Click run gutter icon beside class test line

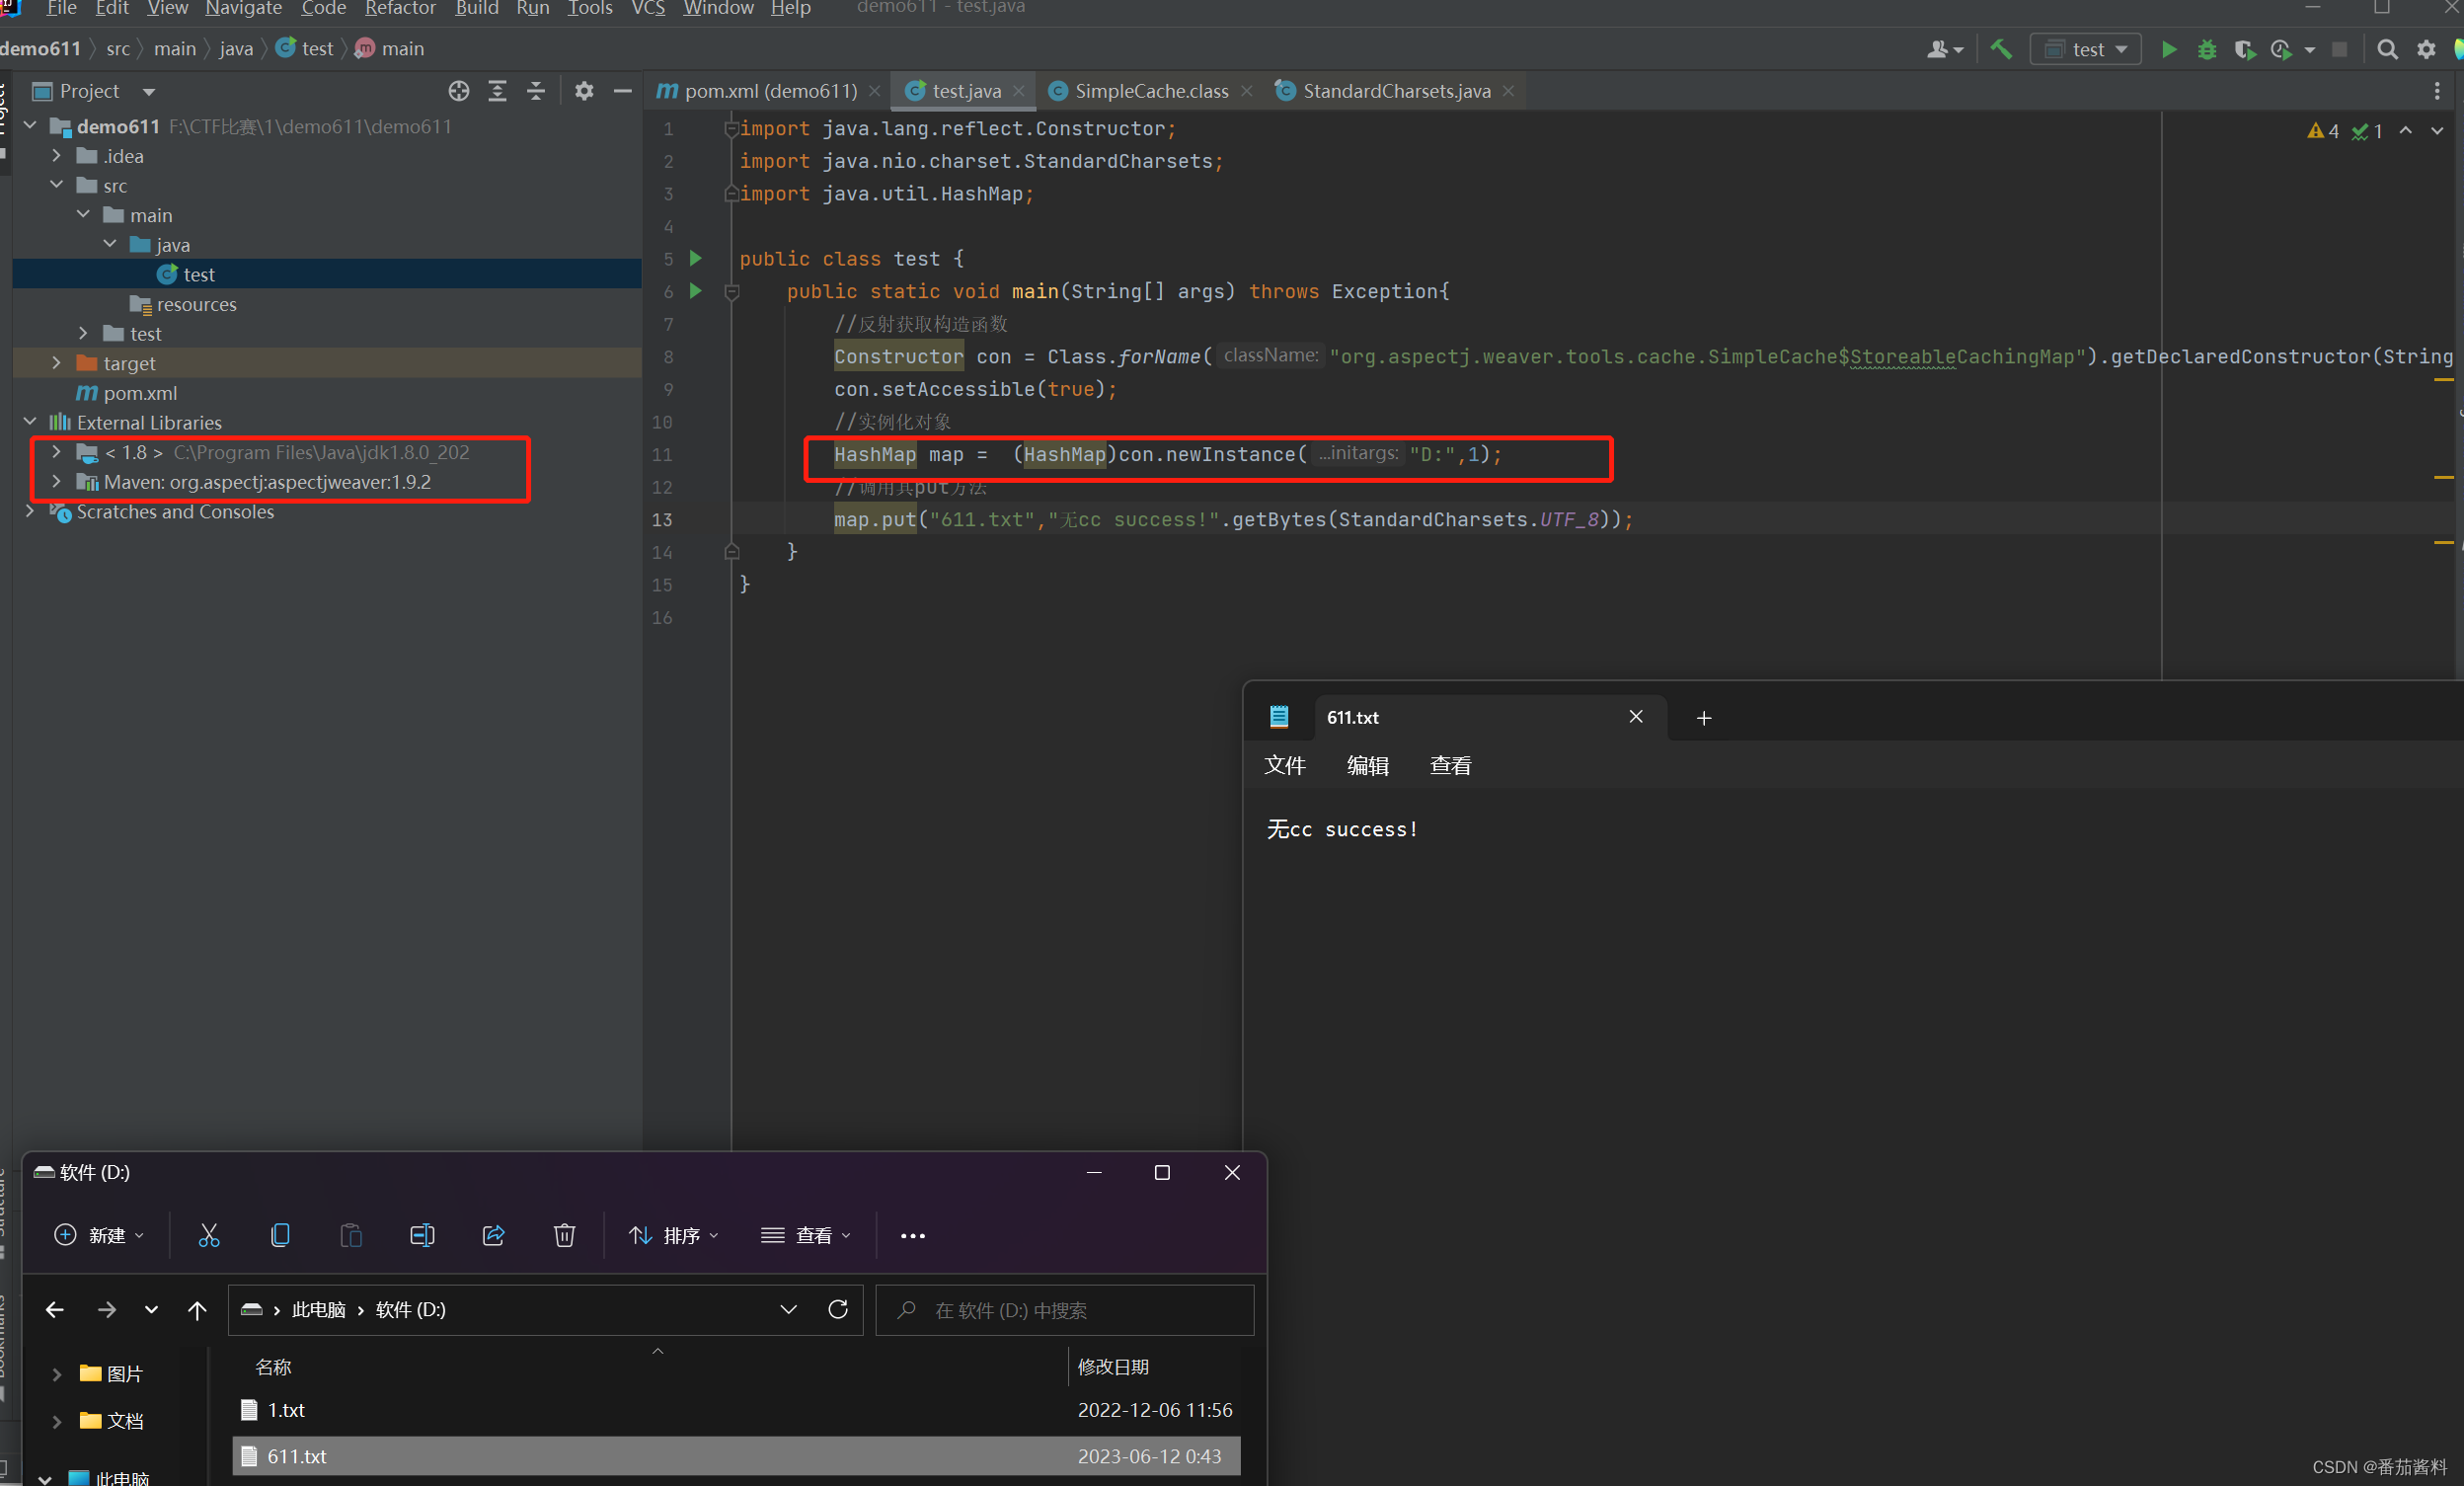click(696, 258)
